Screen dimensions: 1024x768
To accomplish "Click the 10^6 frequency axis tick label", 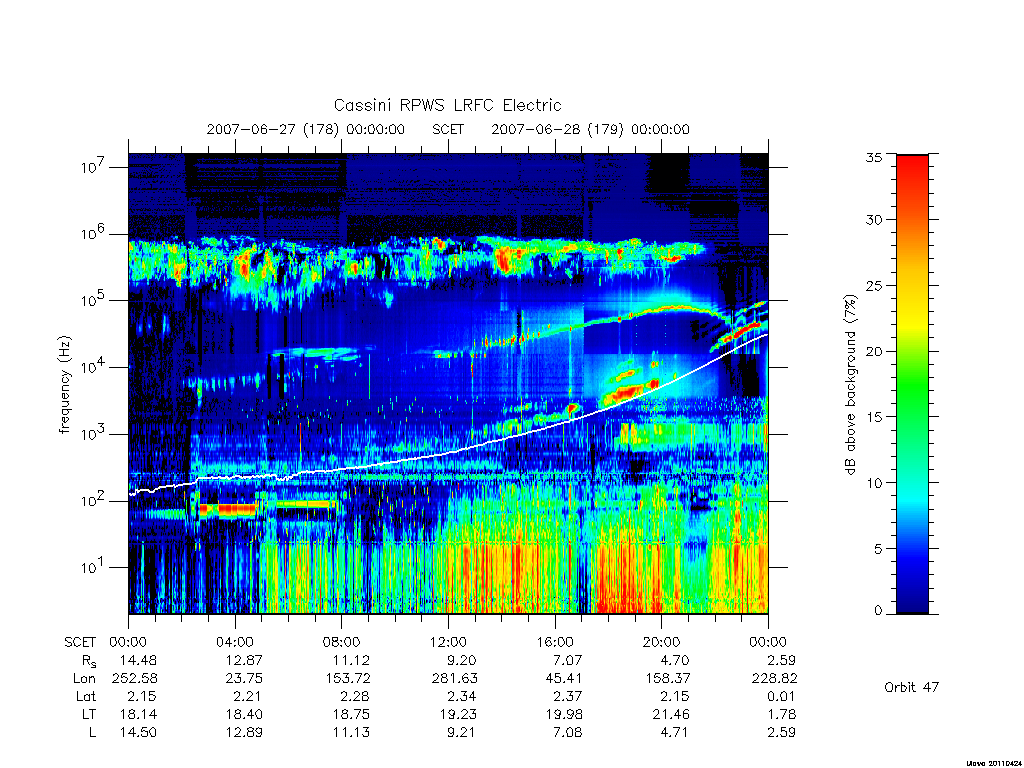I will pyautogui.click(x=94, y=234).
